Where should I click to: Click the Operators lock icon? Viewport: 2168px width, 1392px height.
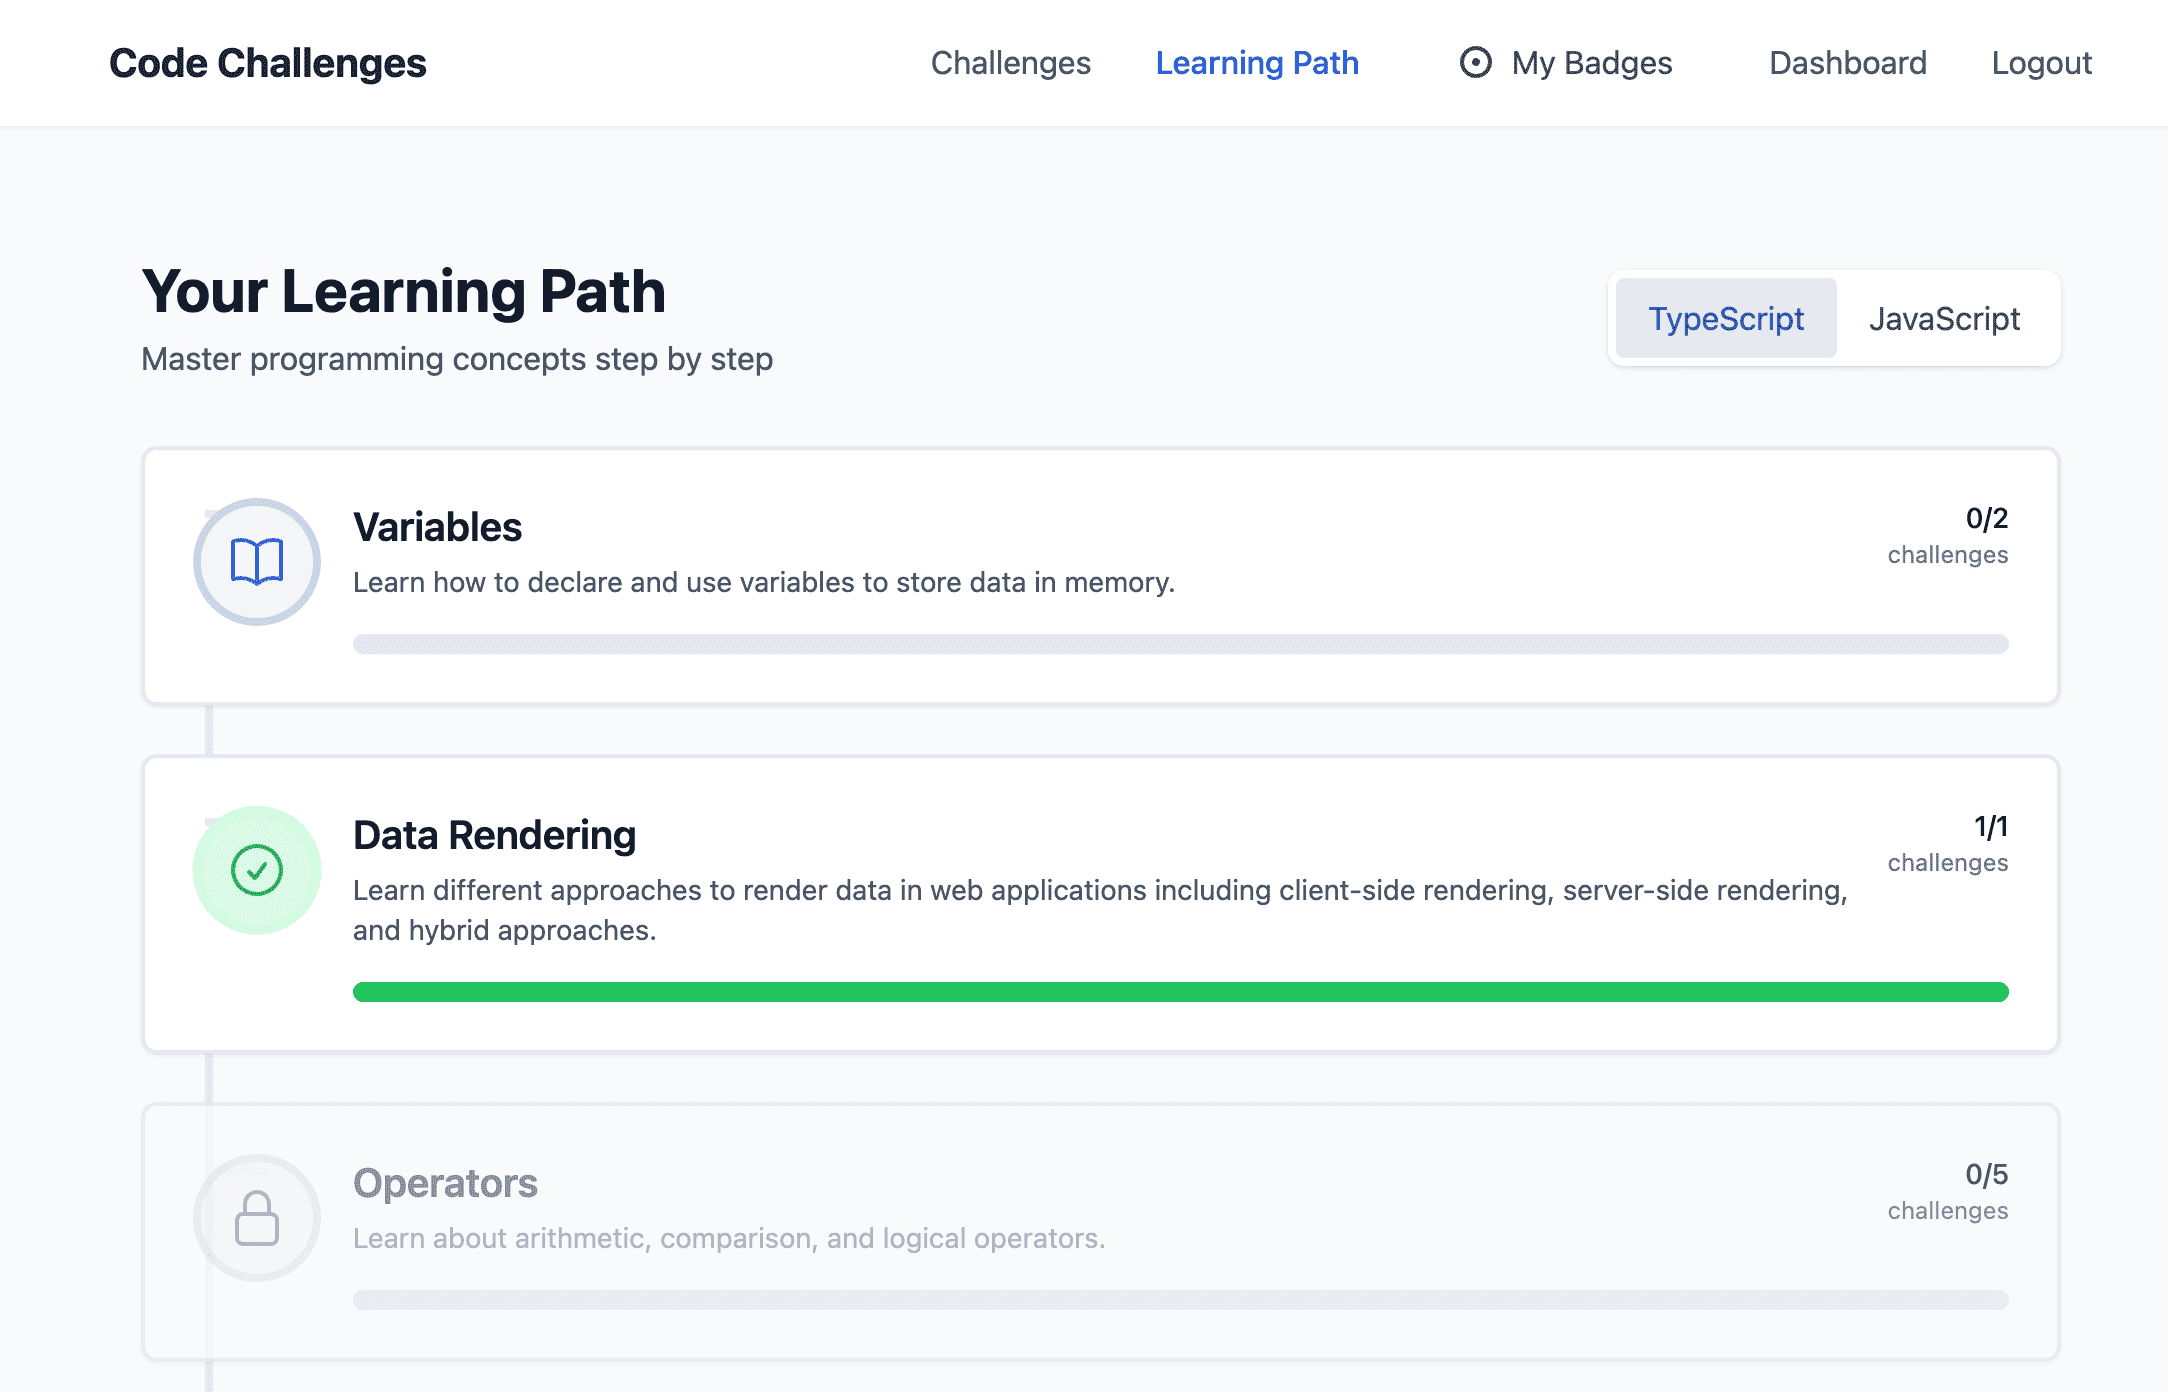[257, 1218]
